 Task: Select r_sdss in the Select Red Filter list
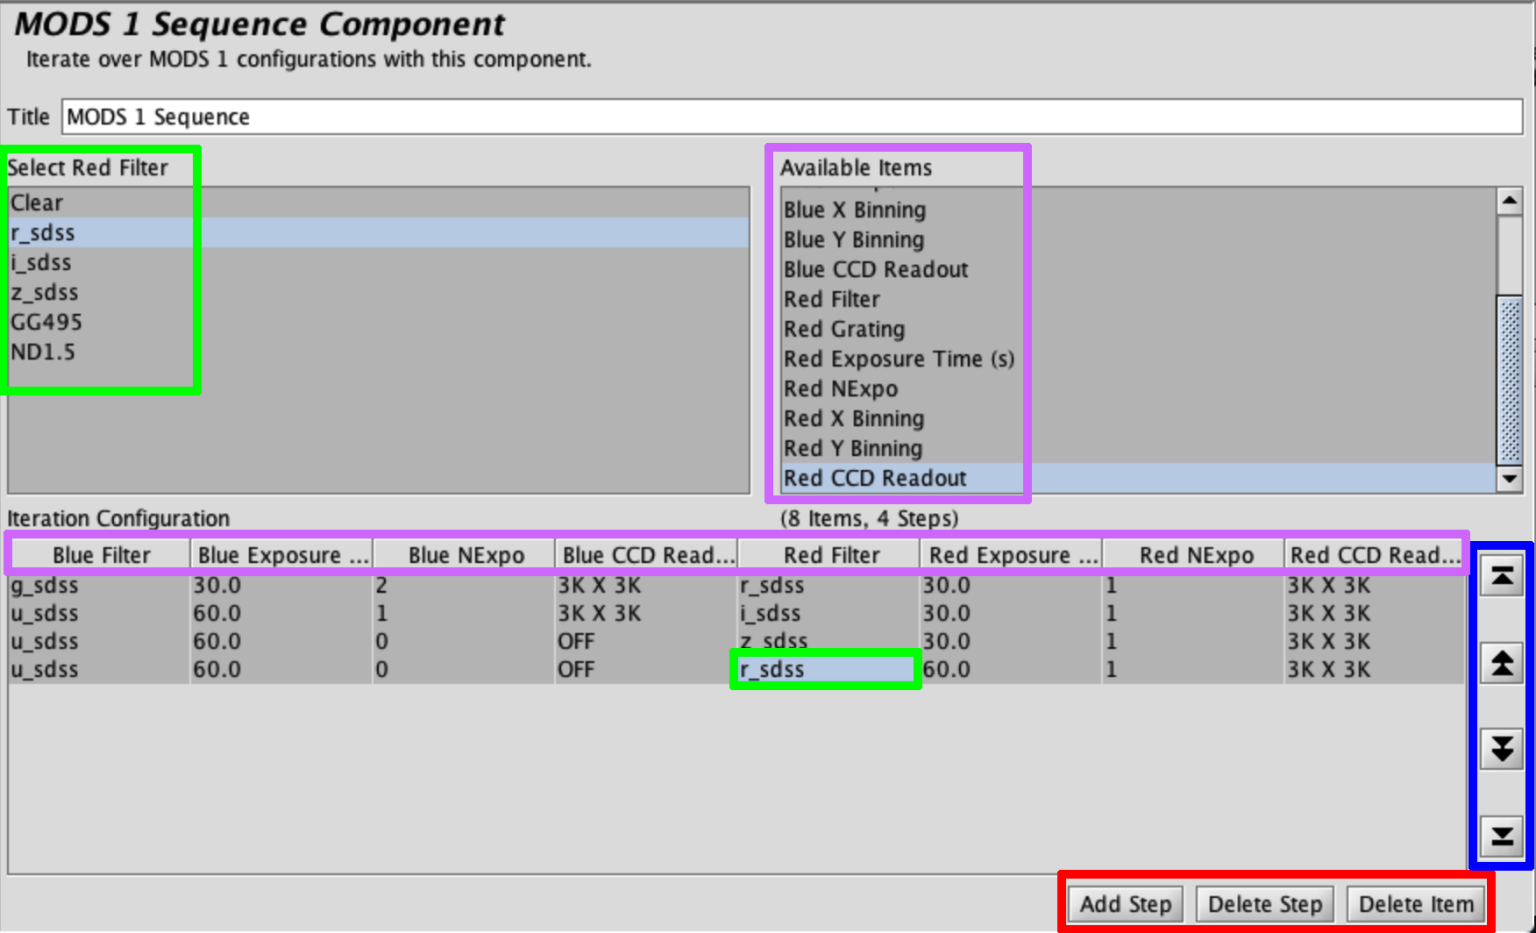[x=379, y=233]
